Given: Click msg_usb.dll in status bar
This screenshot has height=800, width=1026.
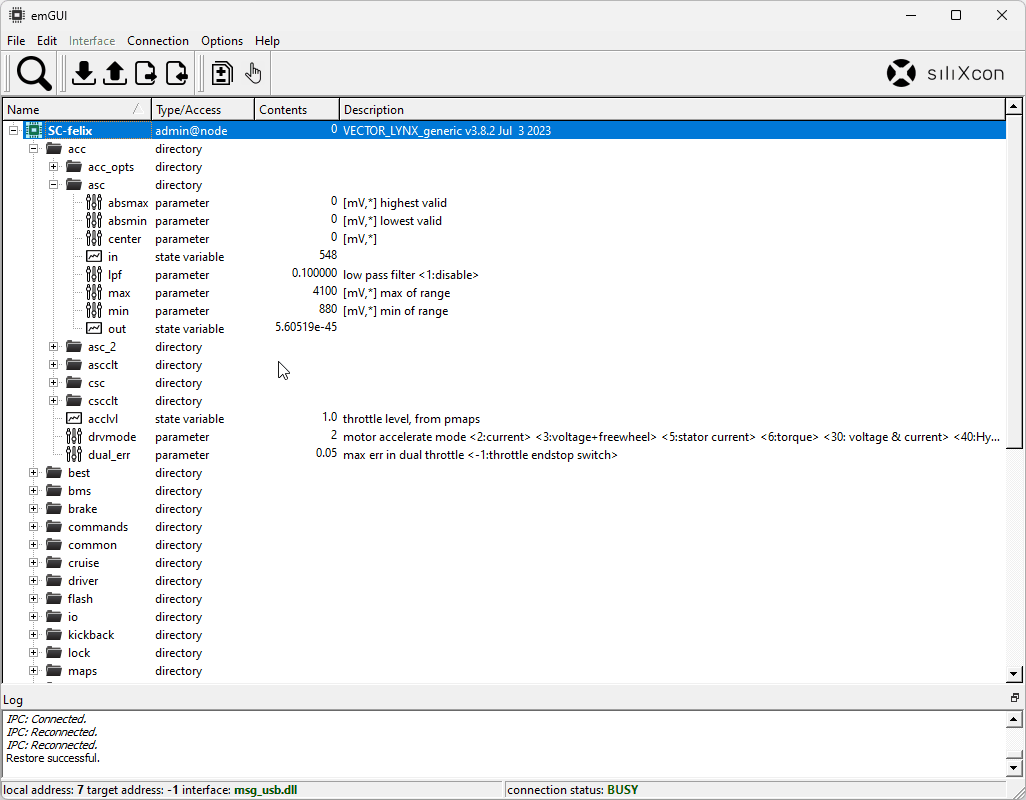Looking at the screenshot, I should [266, 790].
